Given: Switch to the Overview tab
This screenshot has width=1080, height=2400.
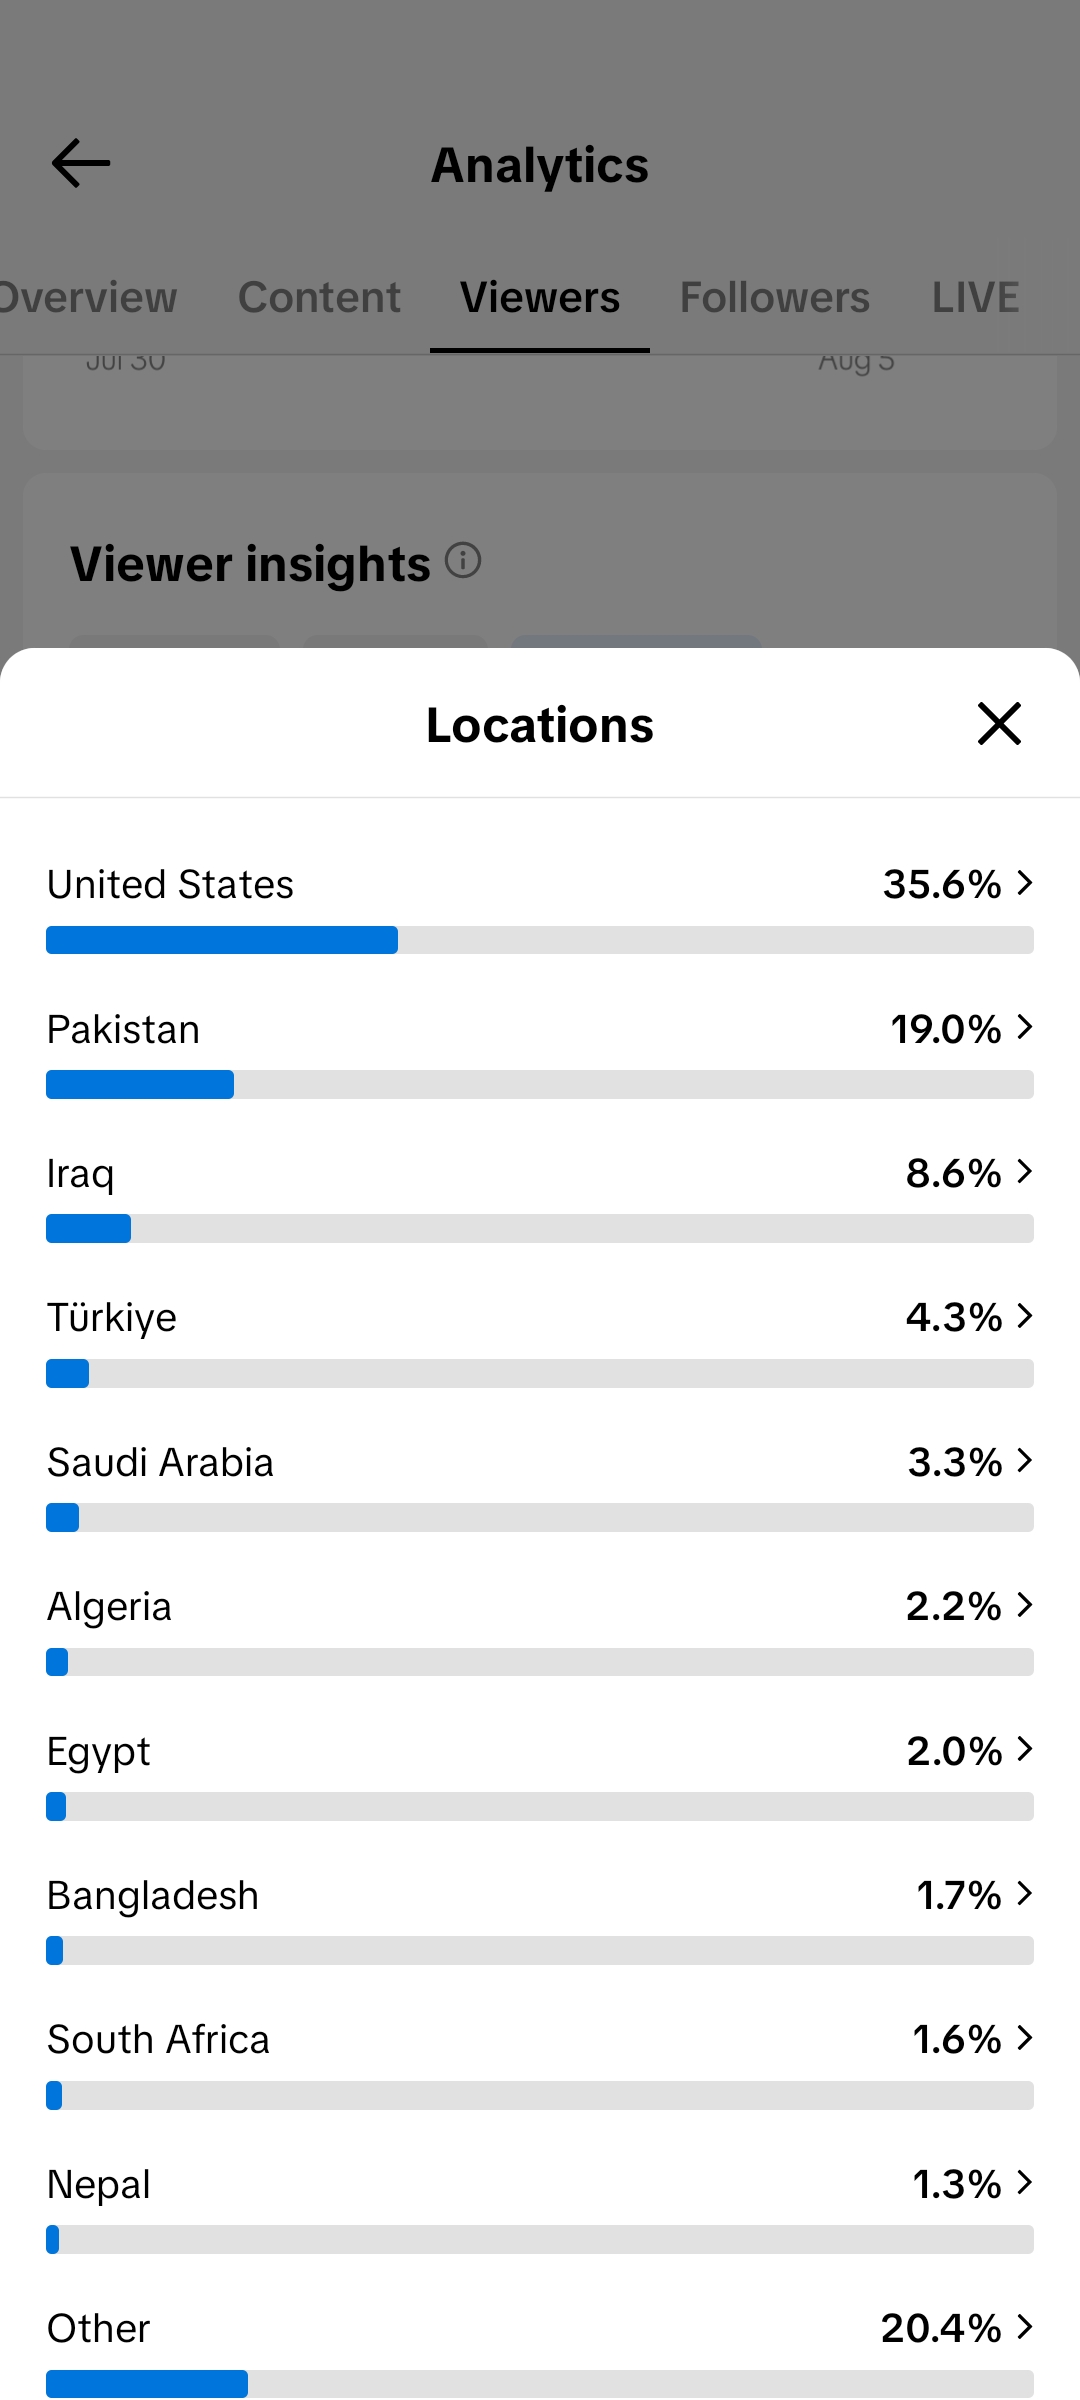Looking at the screenshot, I should (x=88, y=298).
